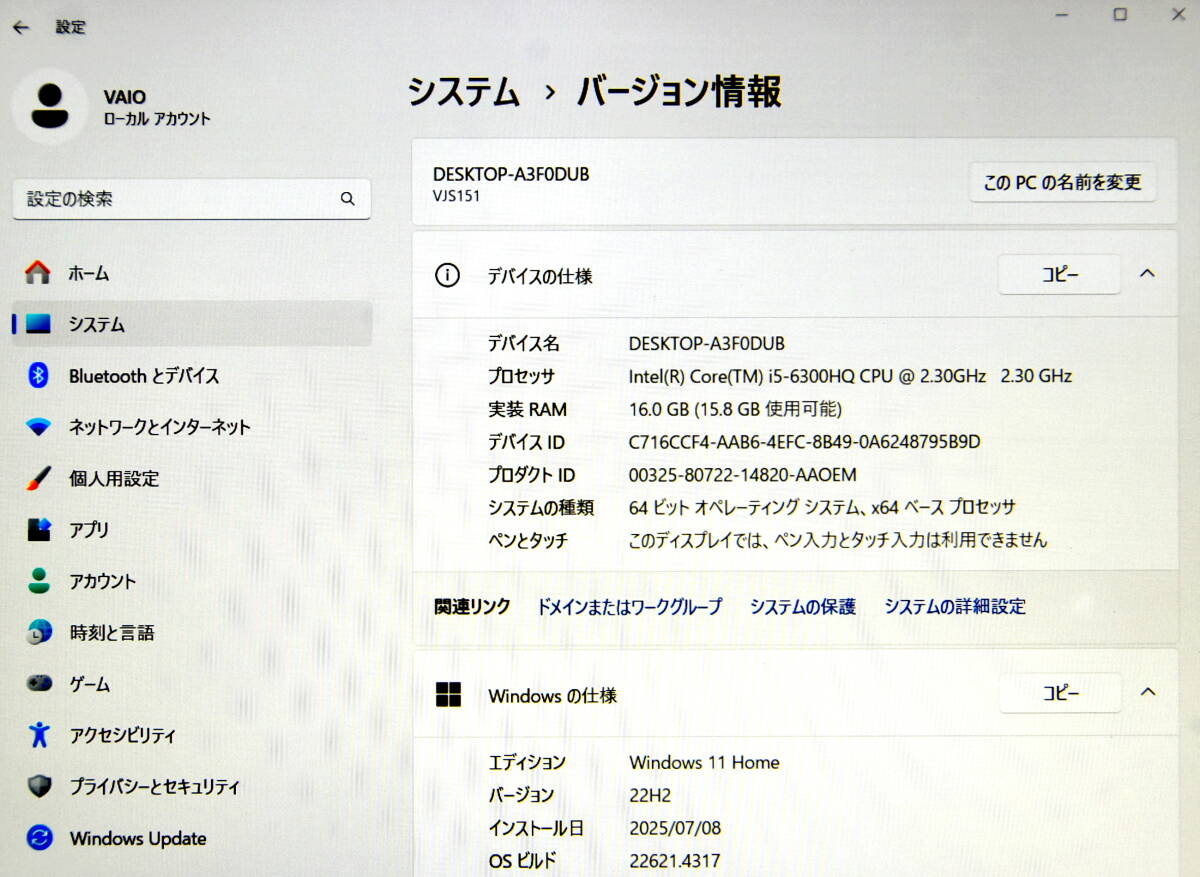
Task: Click the Accessibility figure icon
Action: [38, 735]
